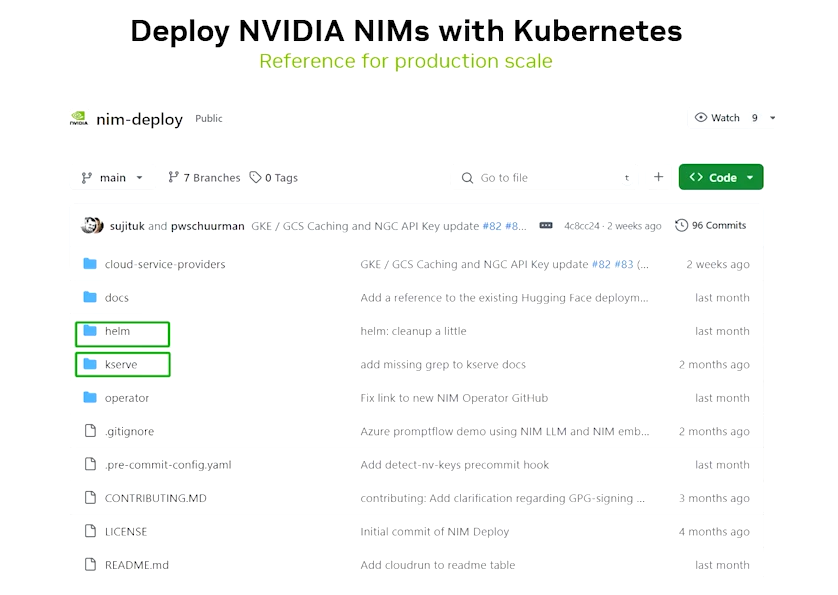Click file icon beside .pre-commit-config.yaml
This screenshot has height=595, width=838.
pyautogui.click(x=90, y=464)
